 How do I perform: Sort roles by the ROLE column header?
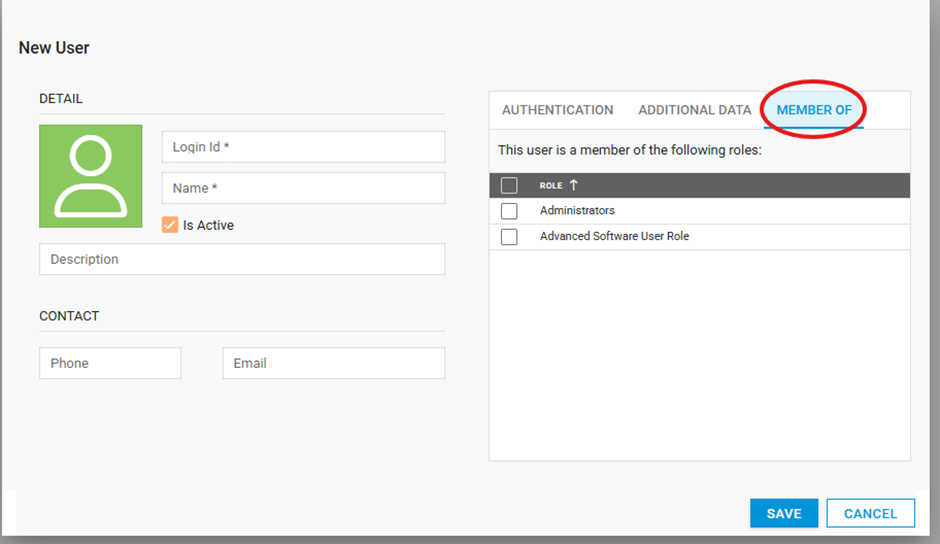tap(551, 185)
